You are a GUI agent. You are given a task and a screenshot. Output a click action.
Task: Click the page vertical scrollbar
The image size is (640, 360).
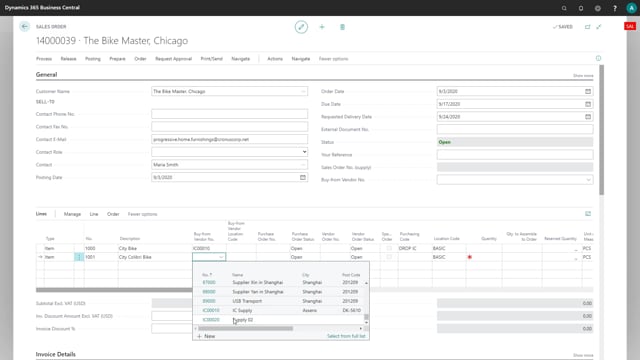pyautogui.click(x=601, y=130)
